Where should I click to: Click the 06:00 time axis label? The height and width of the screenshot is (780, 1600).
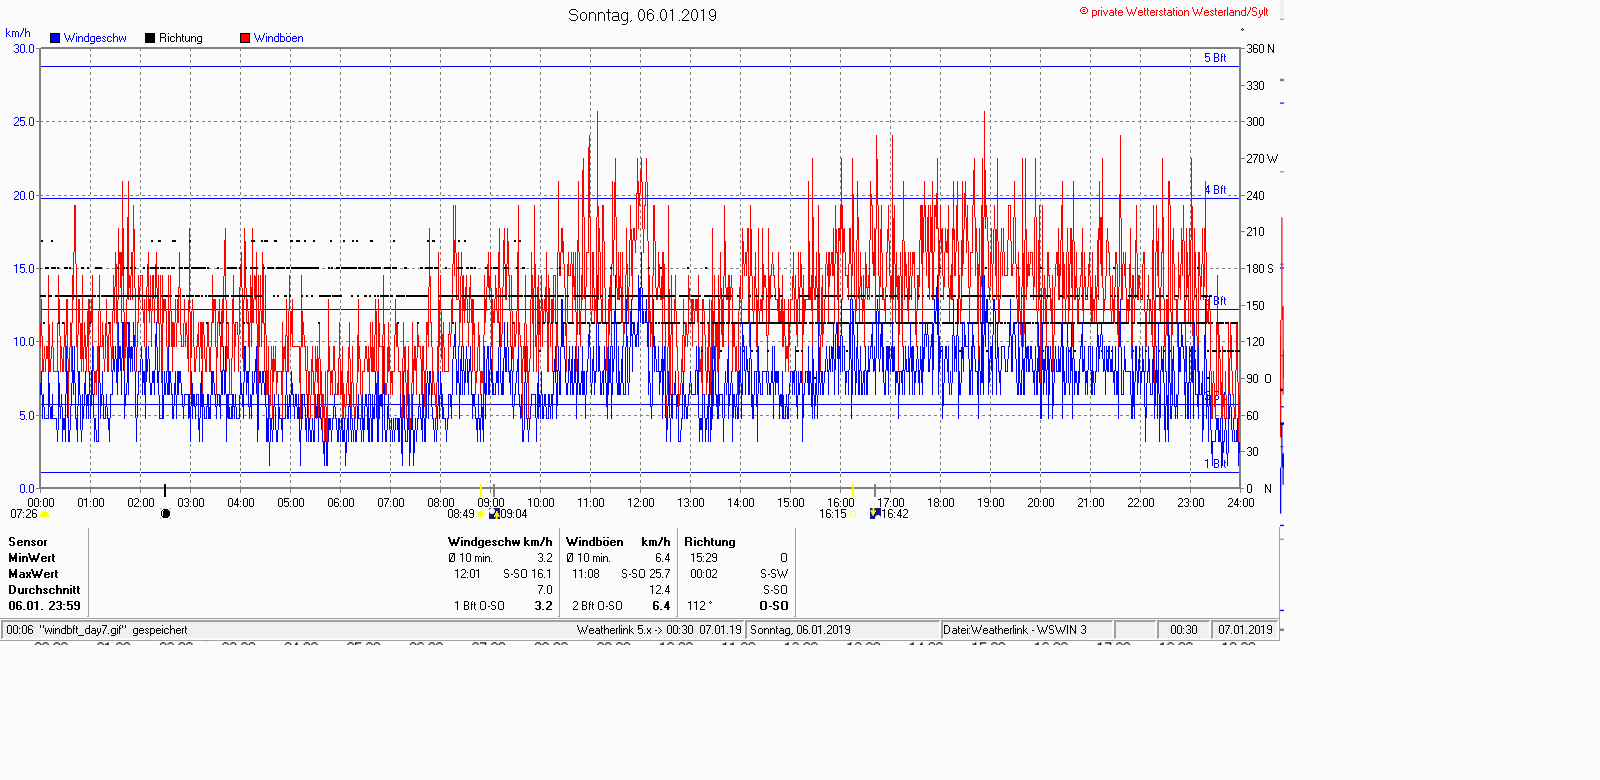[341, 503]
